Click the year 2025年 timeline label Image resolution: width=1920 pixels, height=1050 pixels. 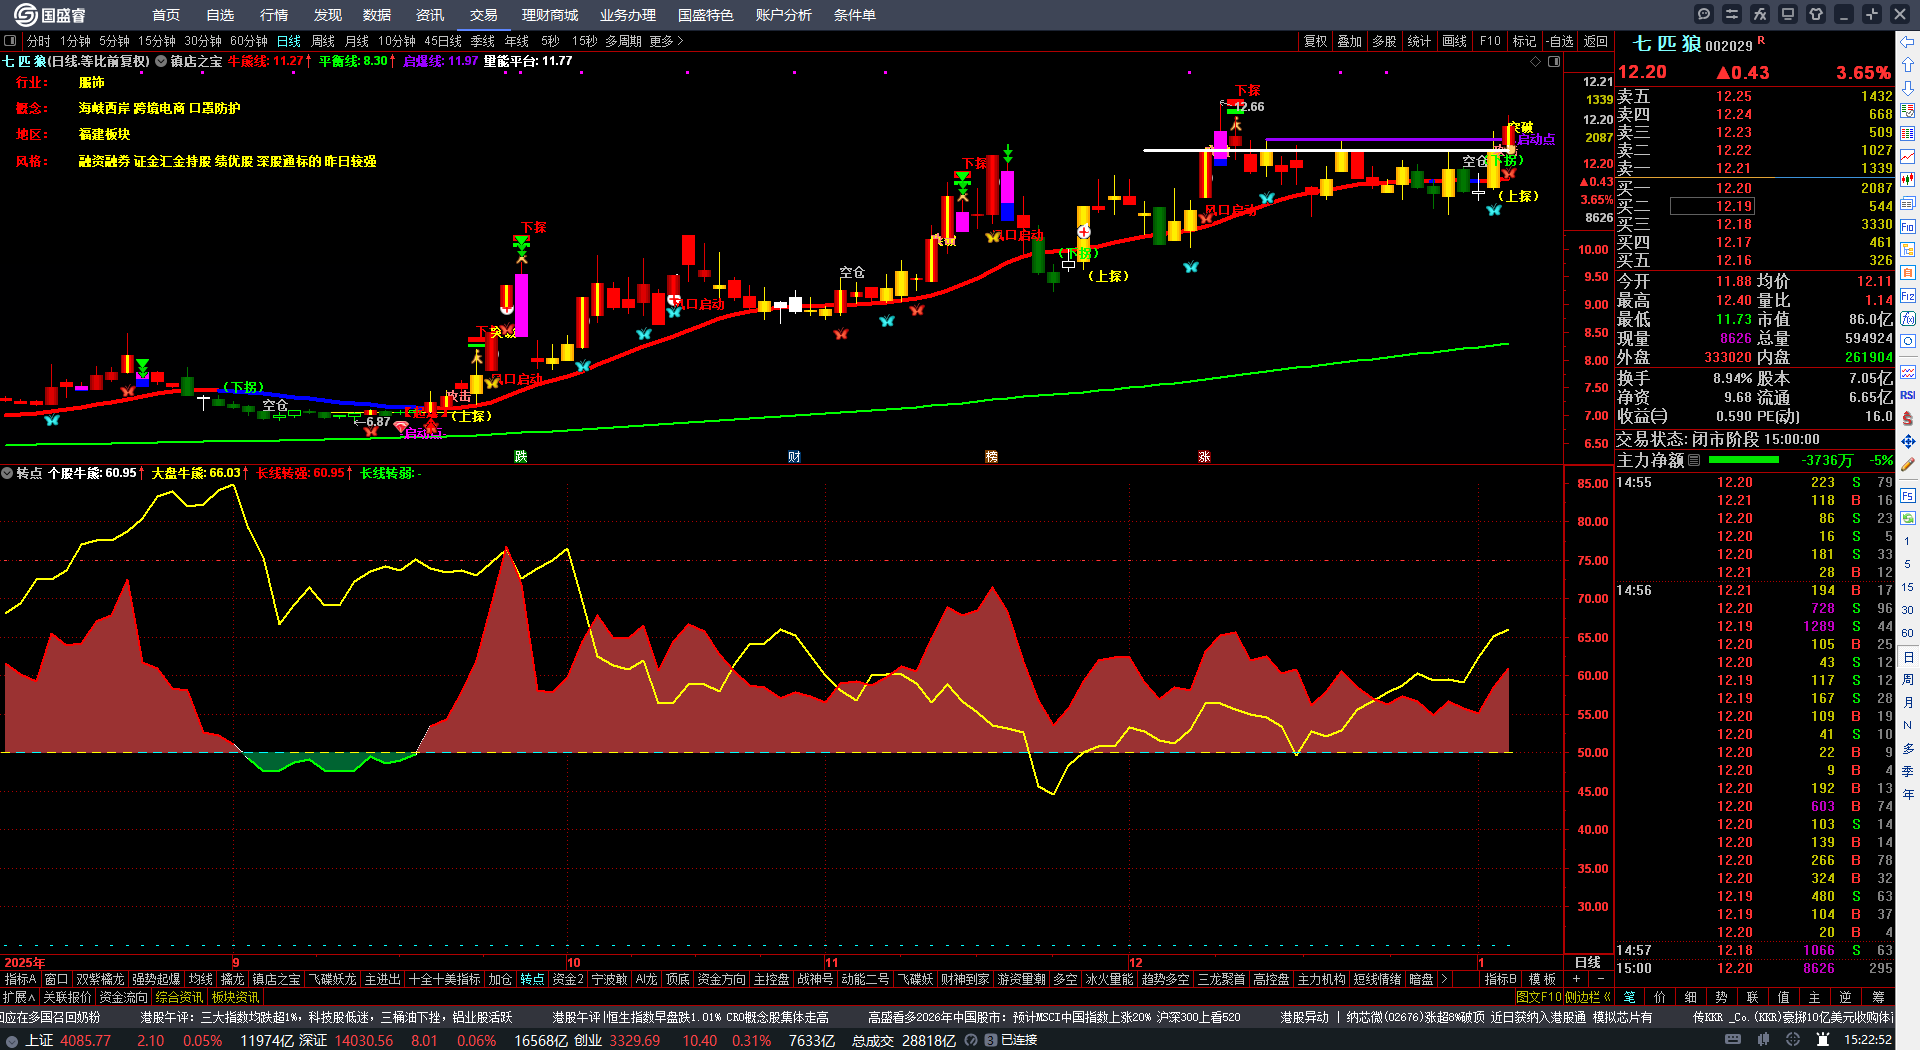click(x=25, y=963)
